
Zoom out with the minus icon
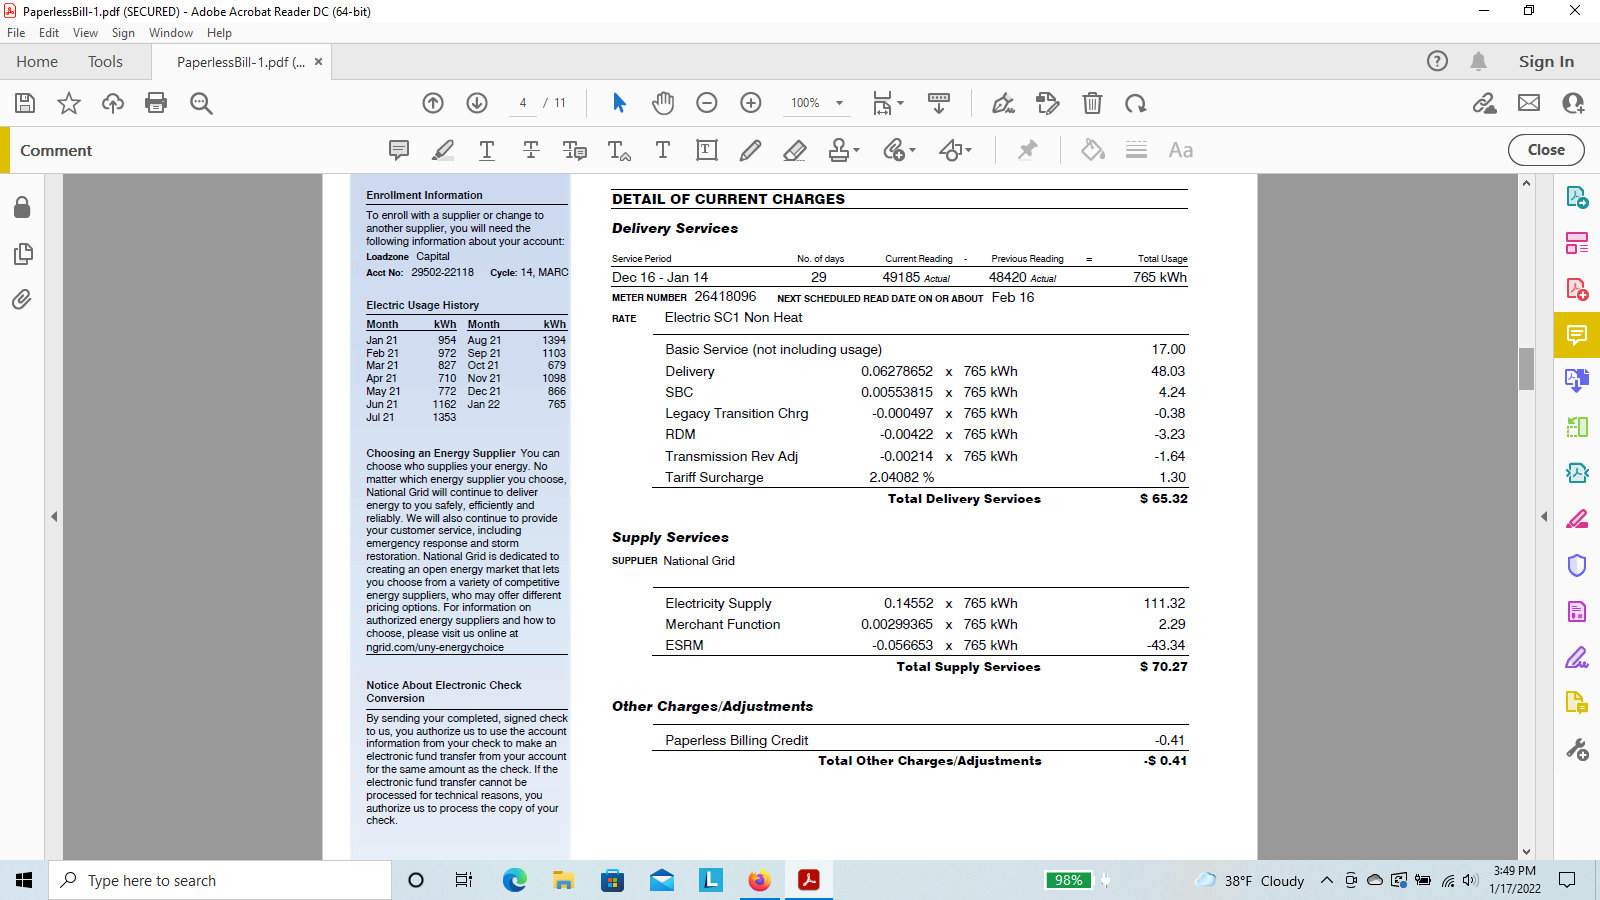pyautogui.click(x=707, y=103)
